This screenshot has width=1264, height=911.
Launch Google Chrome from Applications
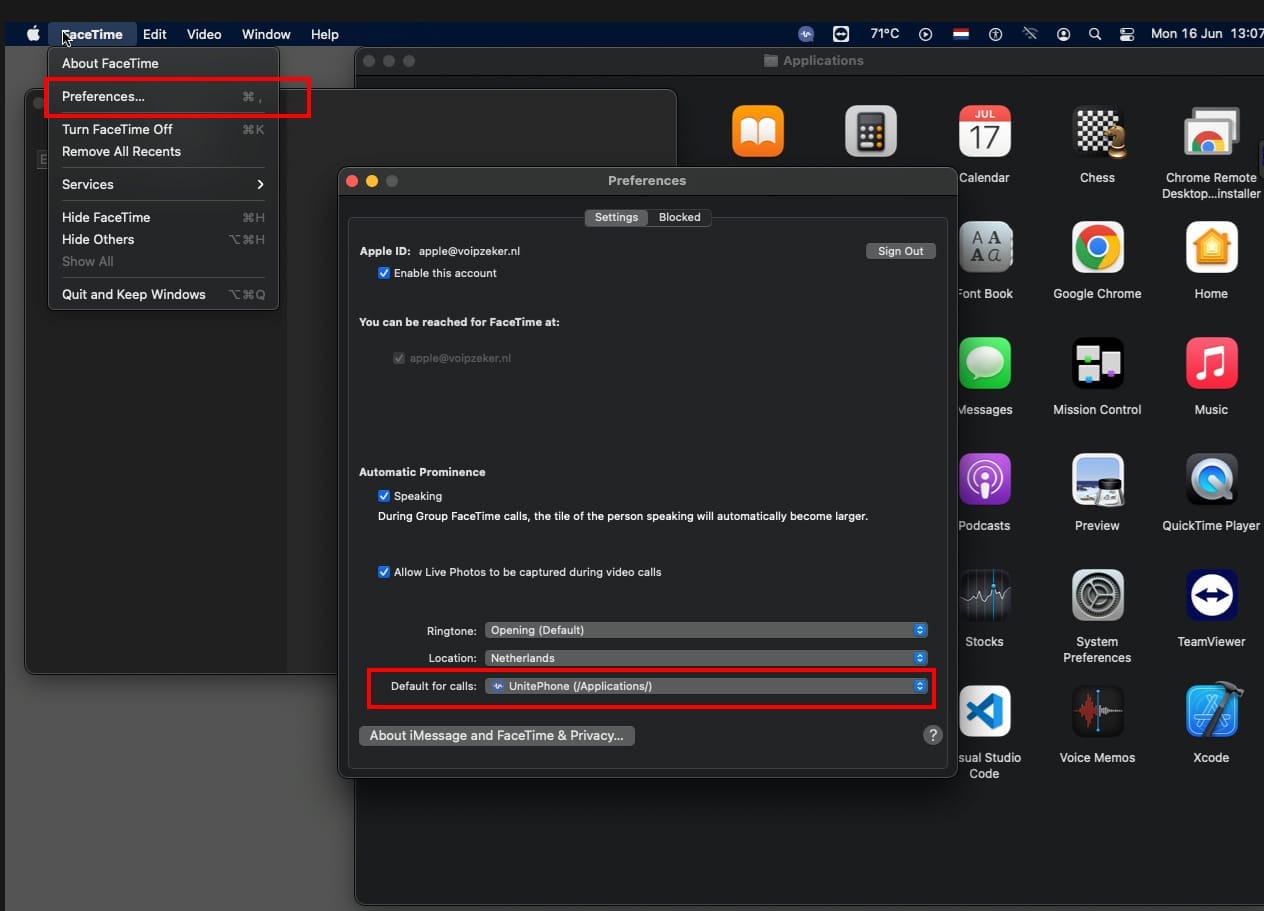(1097, 247)
